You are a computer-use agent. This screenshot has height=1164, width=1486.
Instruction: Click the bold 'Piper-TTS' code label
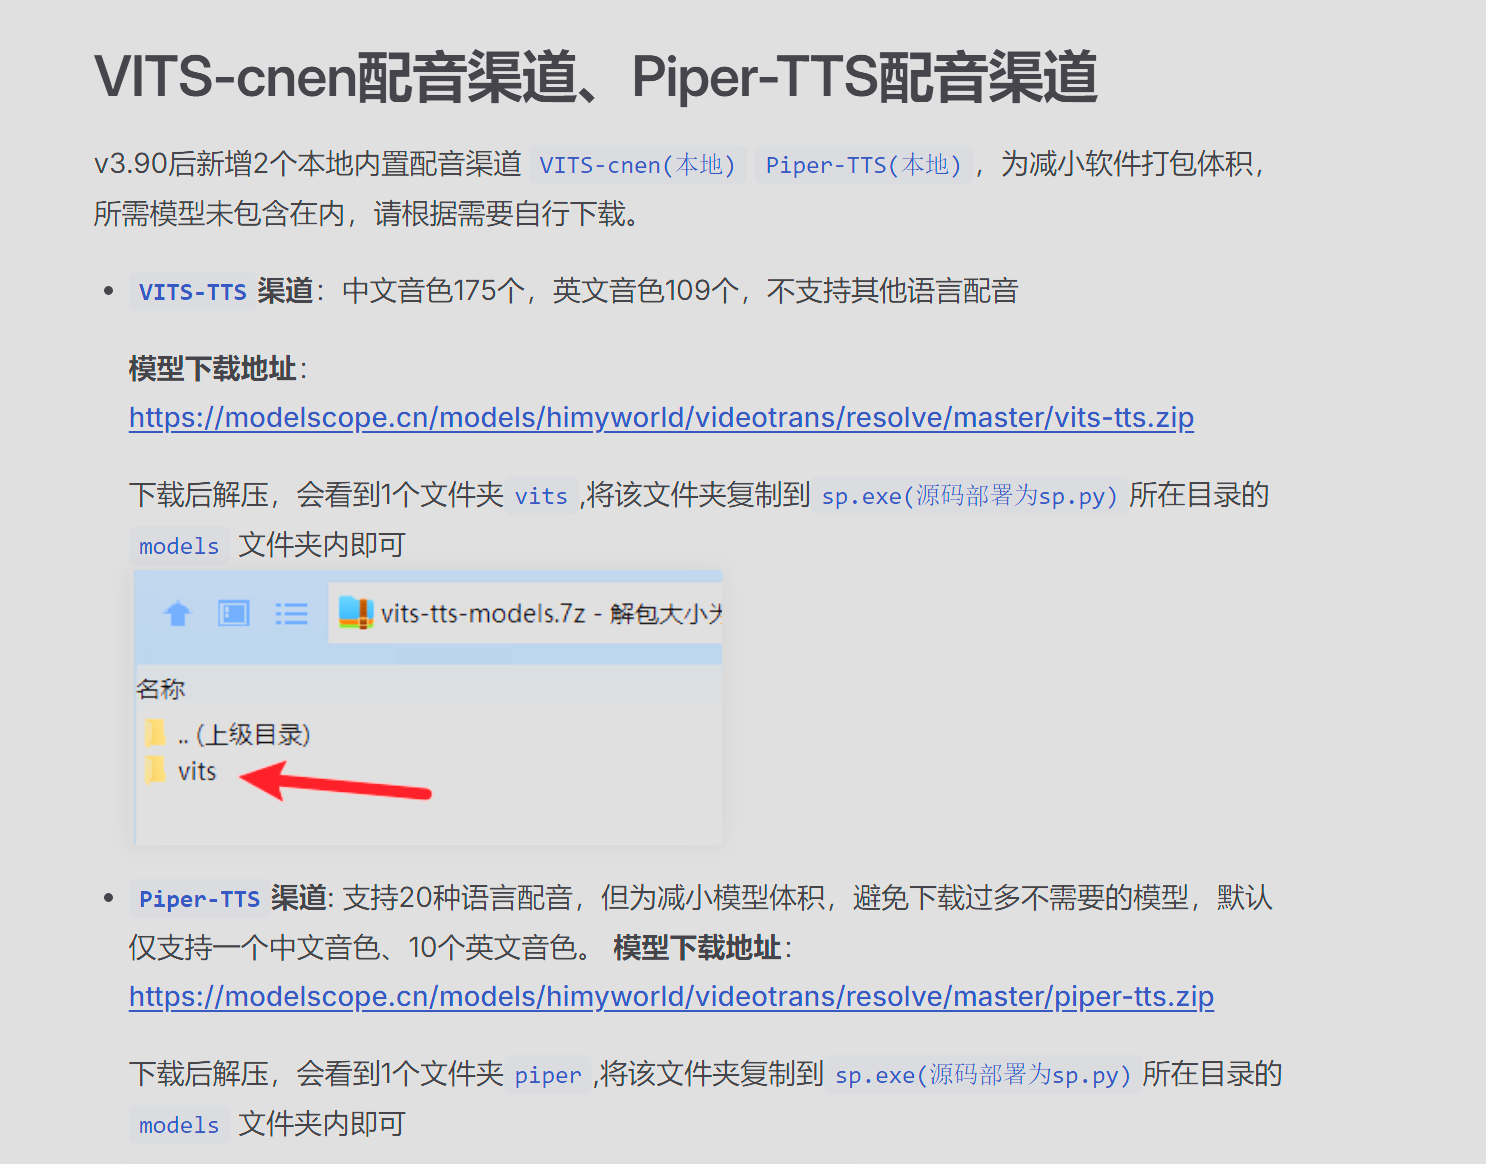[x=199, y=899]
